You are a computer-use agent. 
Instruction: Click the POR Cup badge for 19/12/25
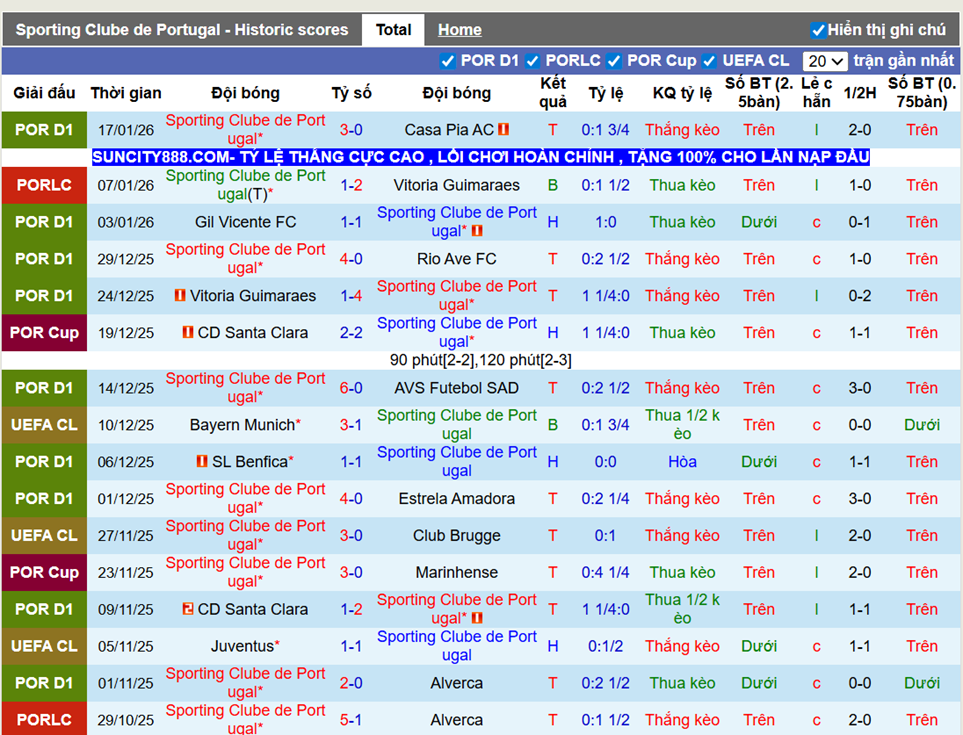(x=44, y=332)
